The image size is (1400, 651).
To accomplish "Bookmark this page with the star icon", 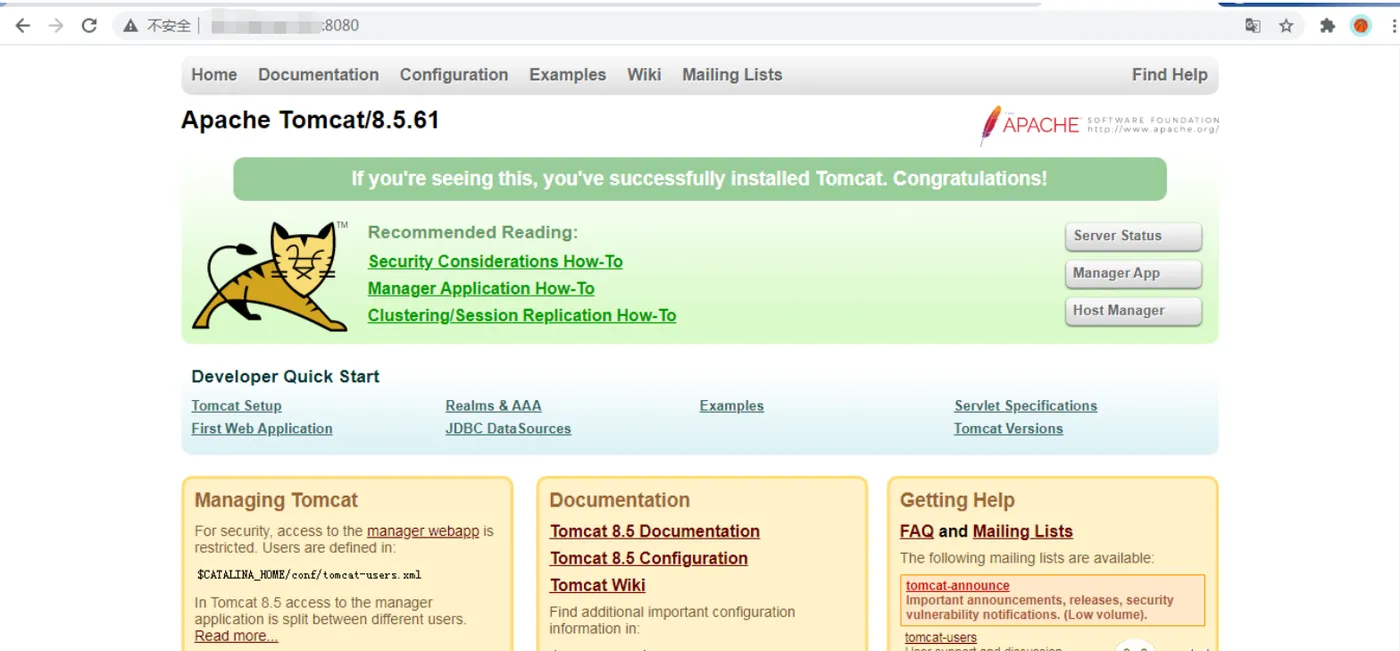I will click(x=1286, y=26).
